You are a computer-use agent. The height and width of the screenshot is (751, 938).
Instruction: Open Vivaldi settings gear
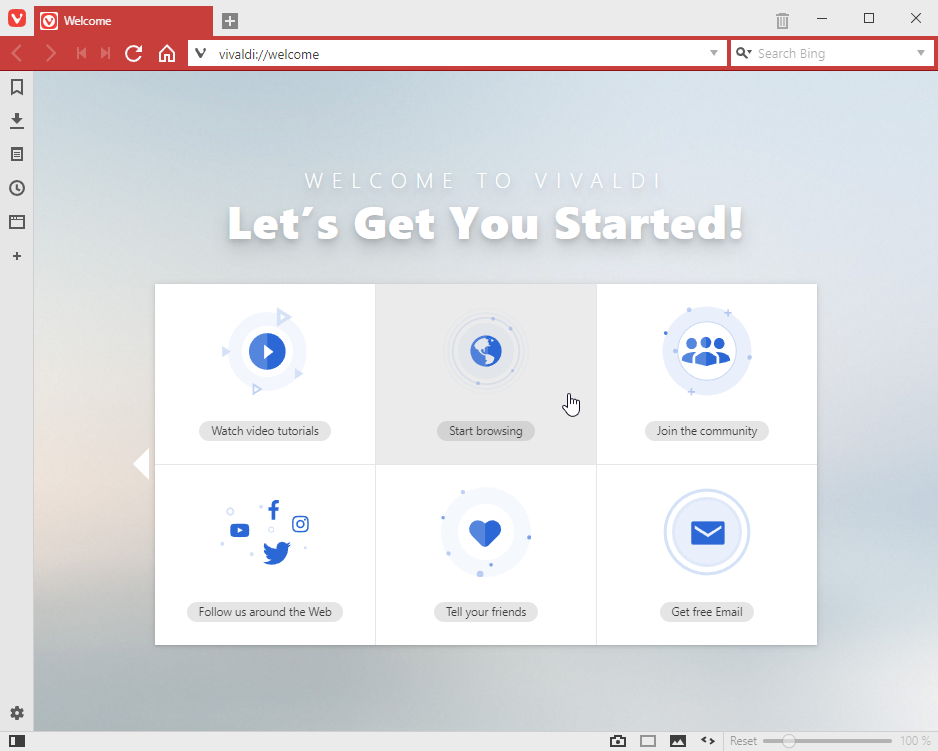(x=17, y=713)
